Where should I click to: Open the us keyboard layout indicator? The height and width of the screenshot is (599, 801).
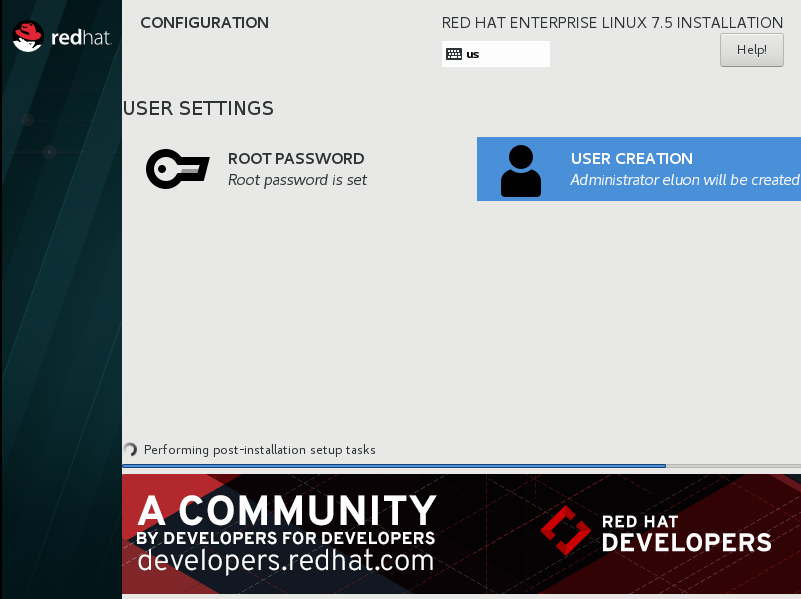[496, 54]
